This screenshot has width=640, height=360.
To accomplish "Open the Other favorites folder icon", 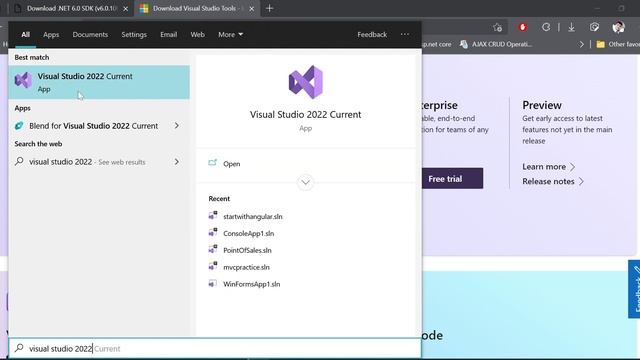I will [600, 44].
